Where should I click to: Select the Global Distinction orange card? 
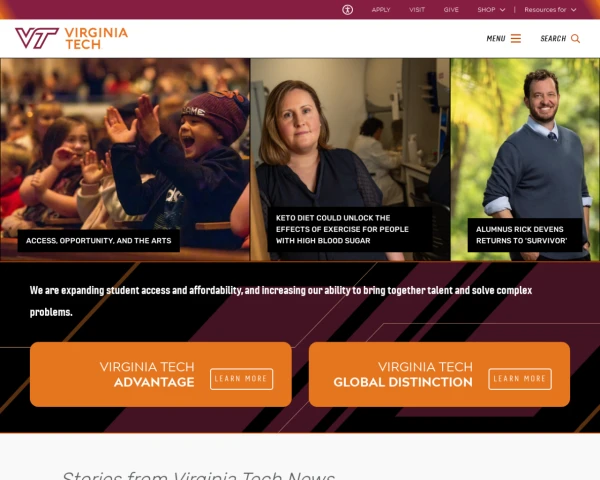coord(439,374)
